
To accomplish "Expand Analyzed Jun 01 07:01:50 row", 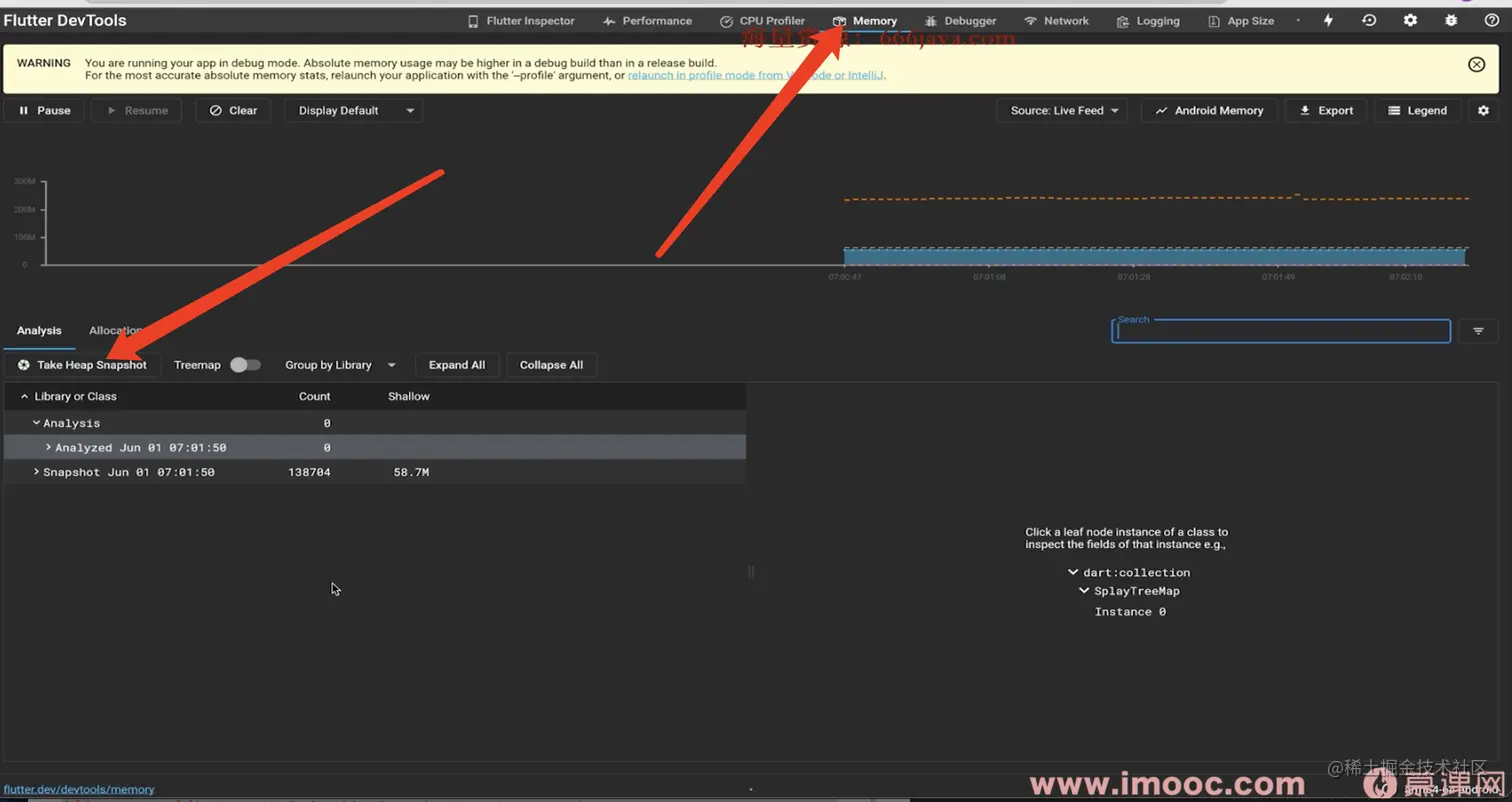I will click(x=48, y=447).
